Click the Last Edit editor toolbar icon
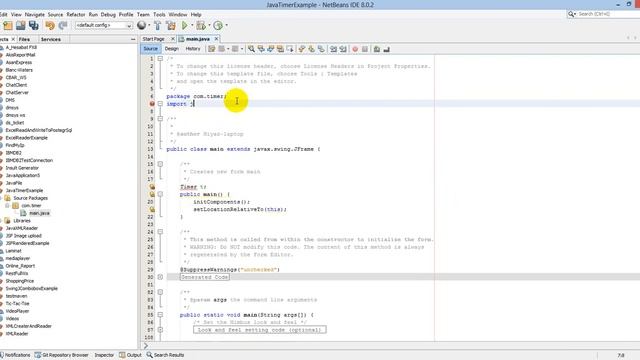This screenshot has width=640, height=360. click(x=211, y=49)
